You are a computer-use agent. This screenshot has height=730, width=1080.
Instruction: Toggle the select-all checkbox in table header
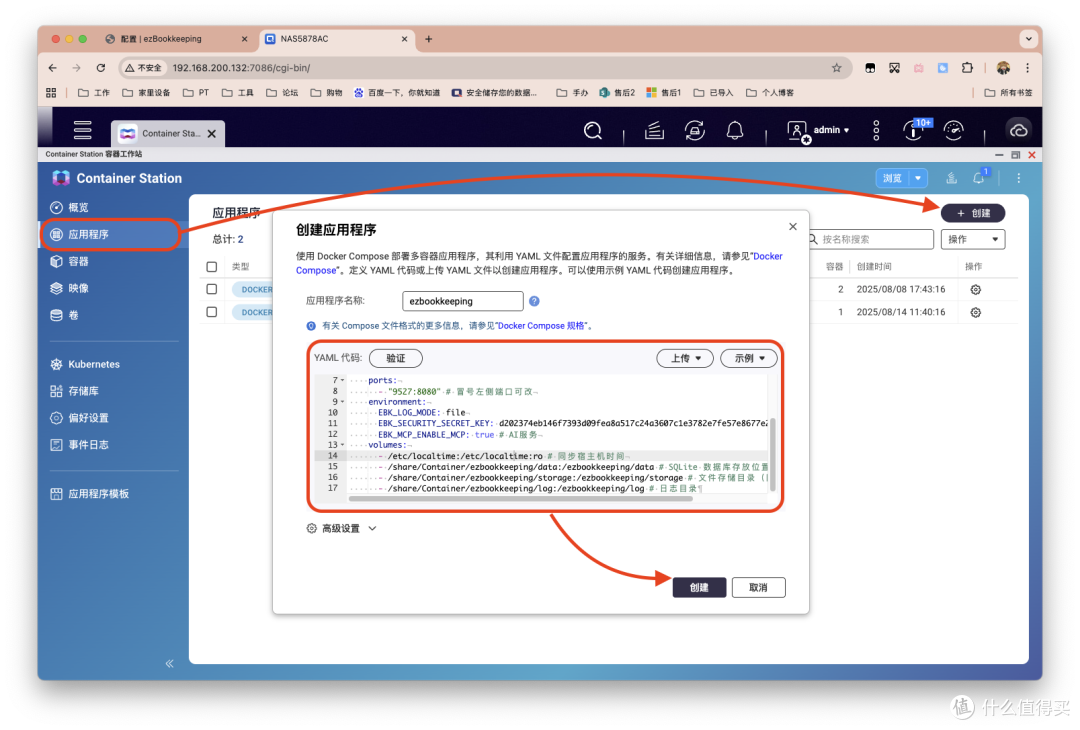coord(211,267)
